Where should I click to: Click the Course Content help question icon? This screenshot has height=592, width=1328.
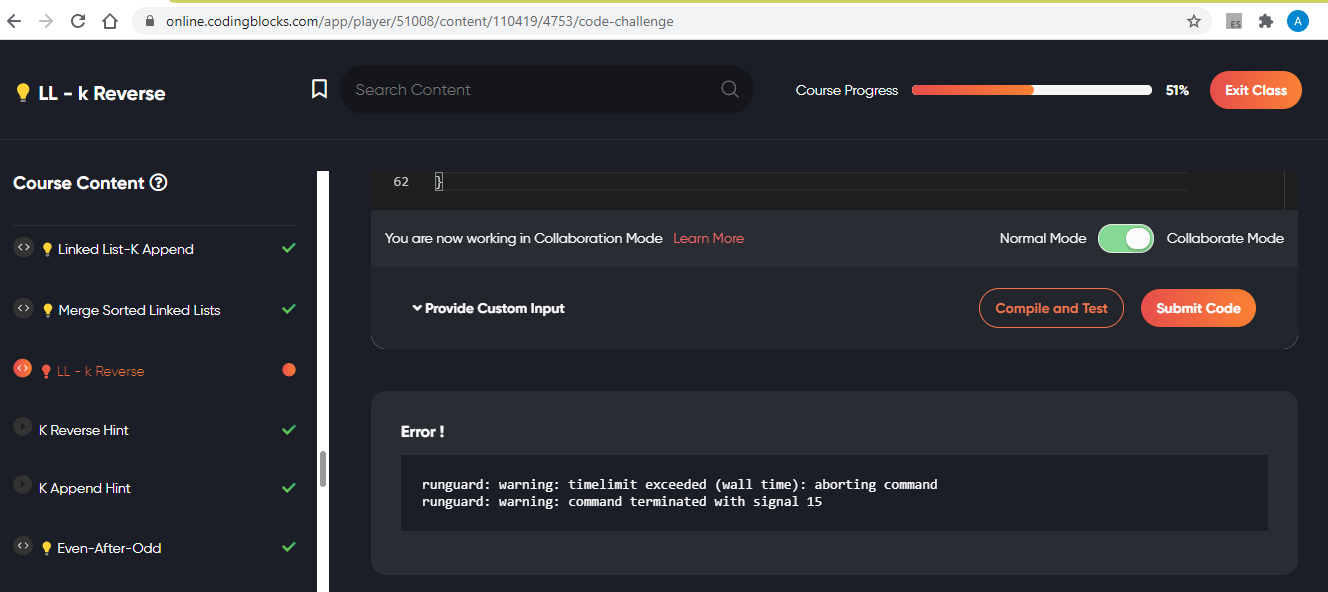158,183
